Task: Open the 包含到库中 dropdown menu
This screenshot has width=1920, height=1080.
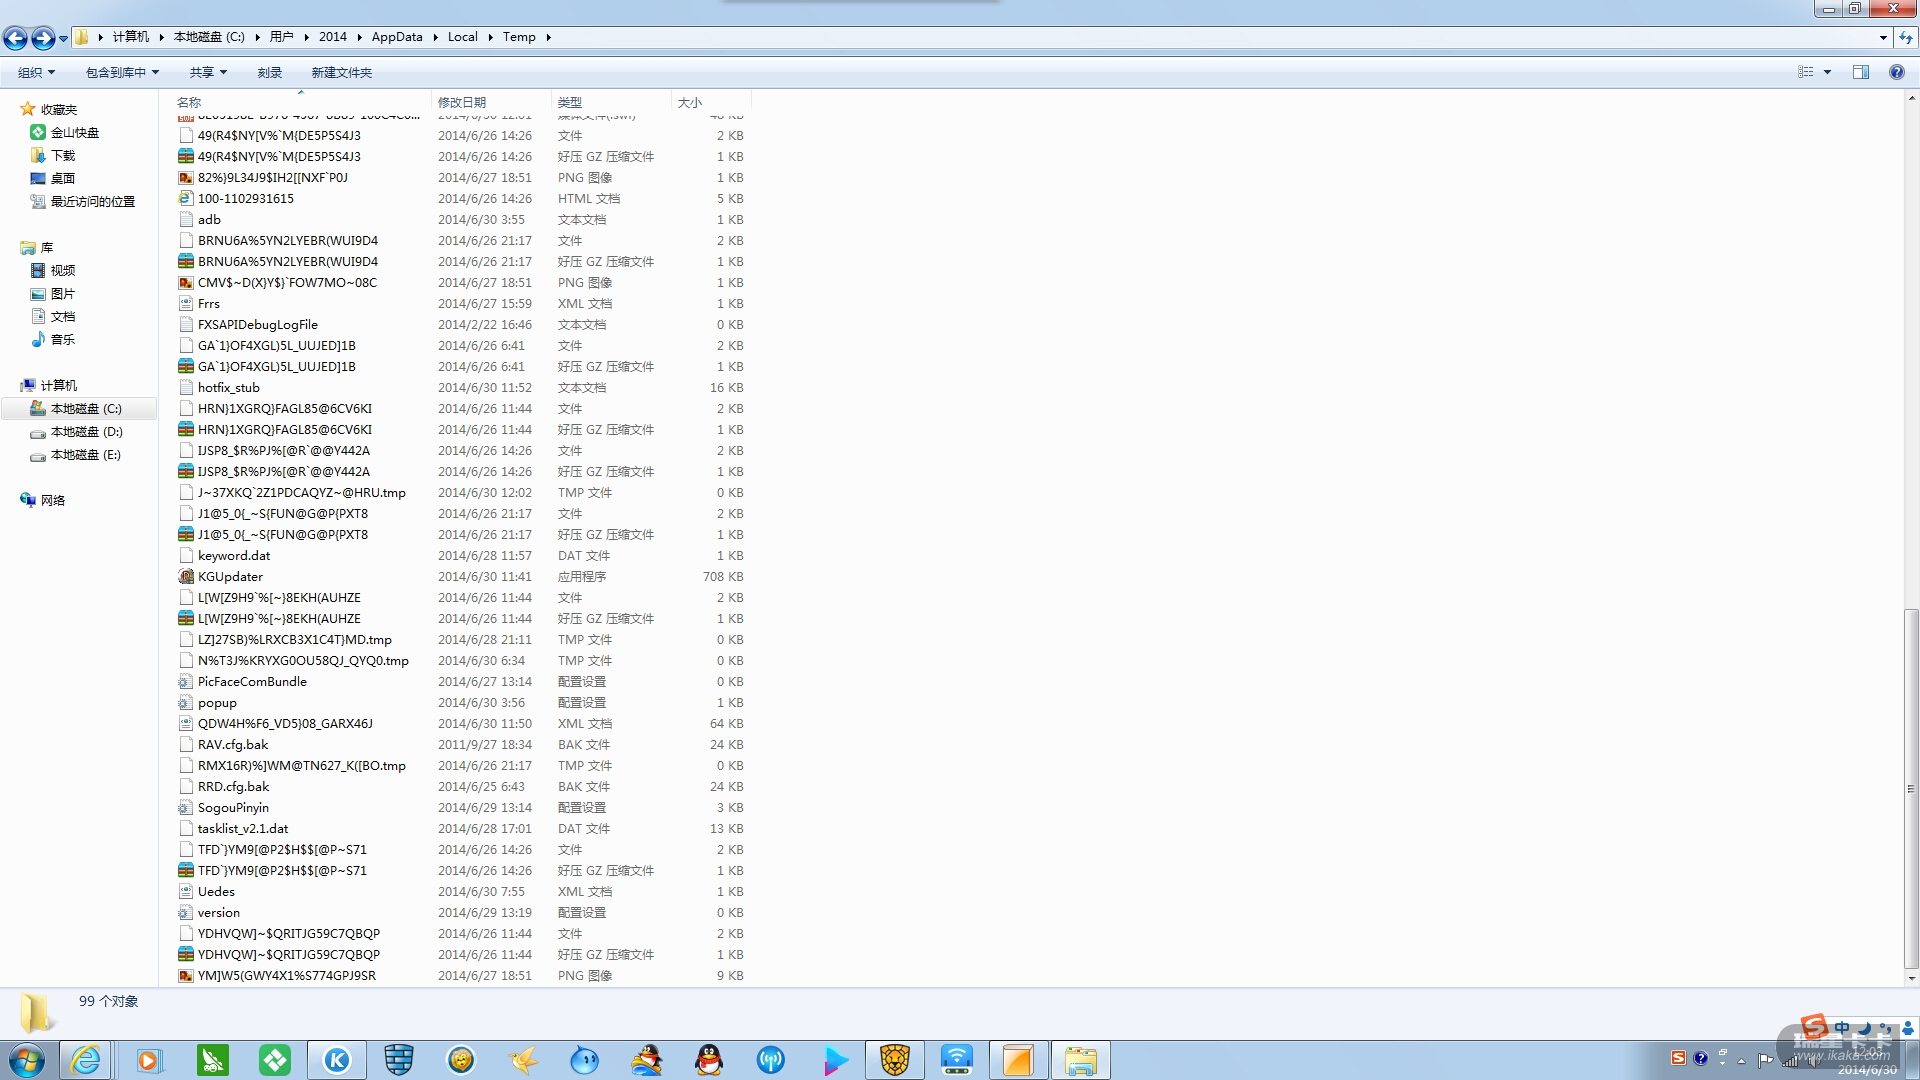Action: 122,72
